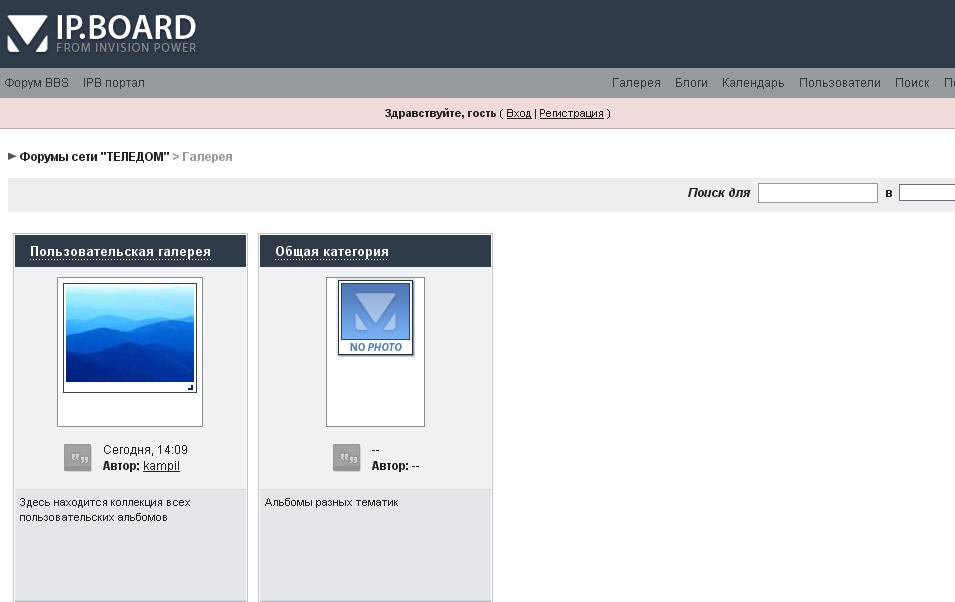
Task: Open the IPB портал menu item
Action: point(113,83)
